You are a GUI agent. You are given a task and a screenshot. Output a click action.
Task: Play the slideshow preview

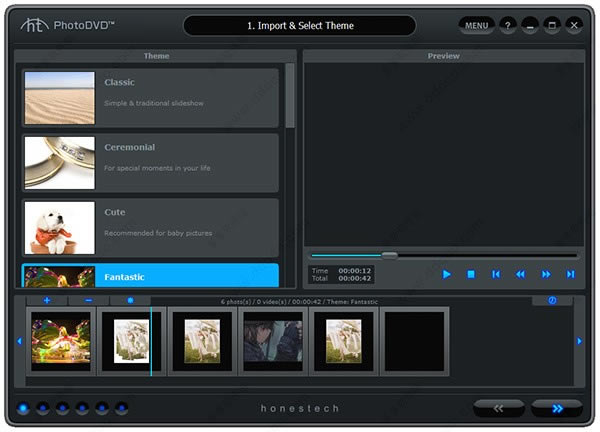(446, 274)
